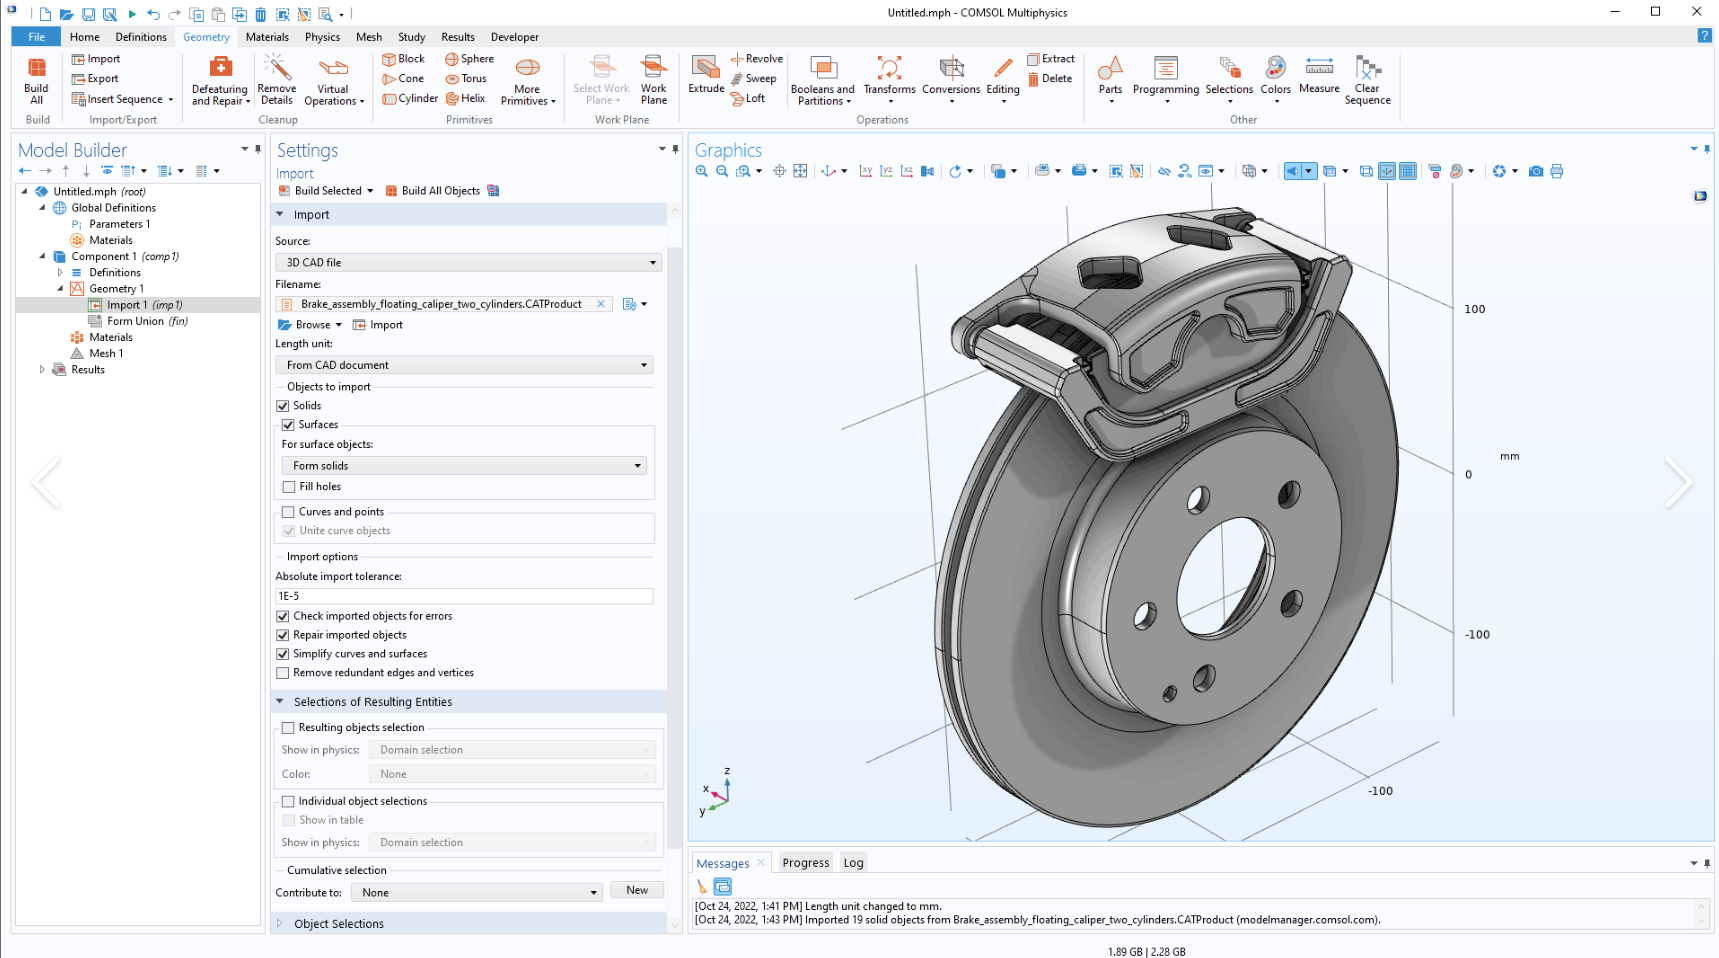This screenshot has height=958, width=1719.
Task: Take a Graphics image snapshot
Action: point(1536,171)
